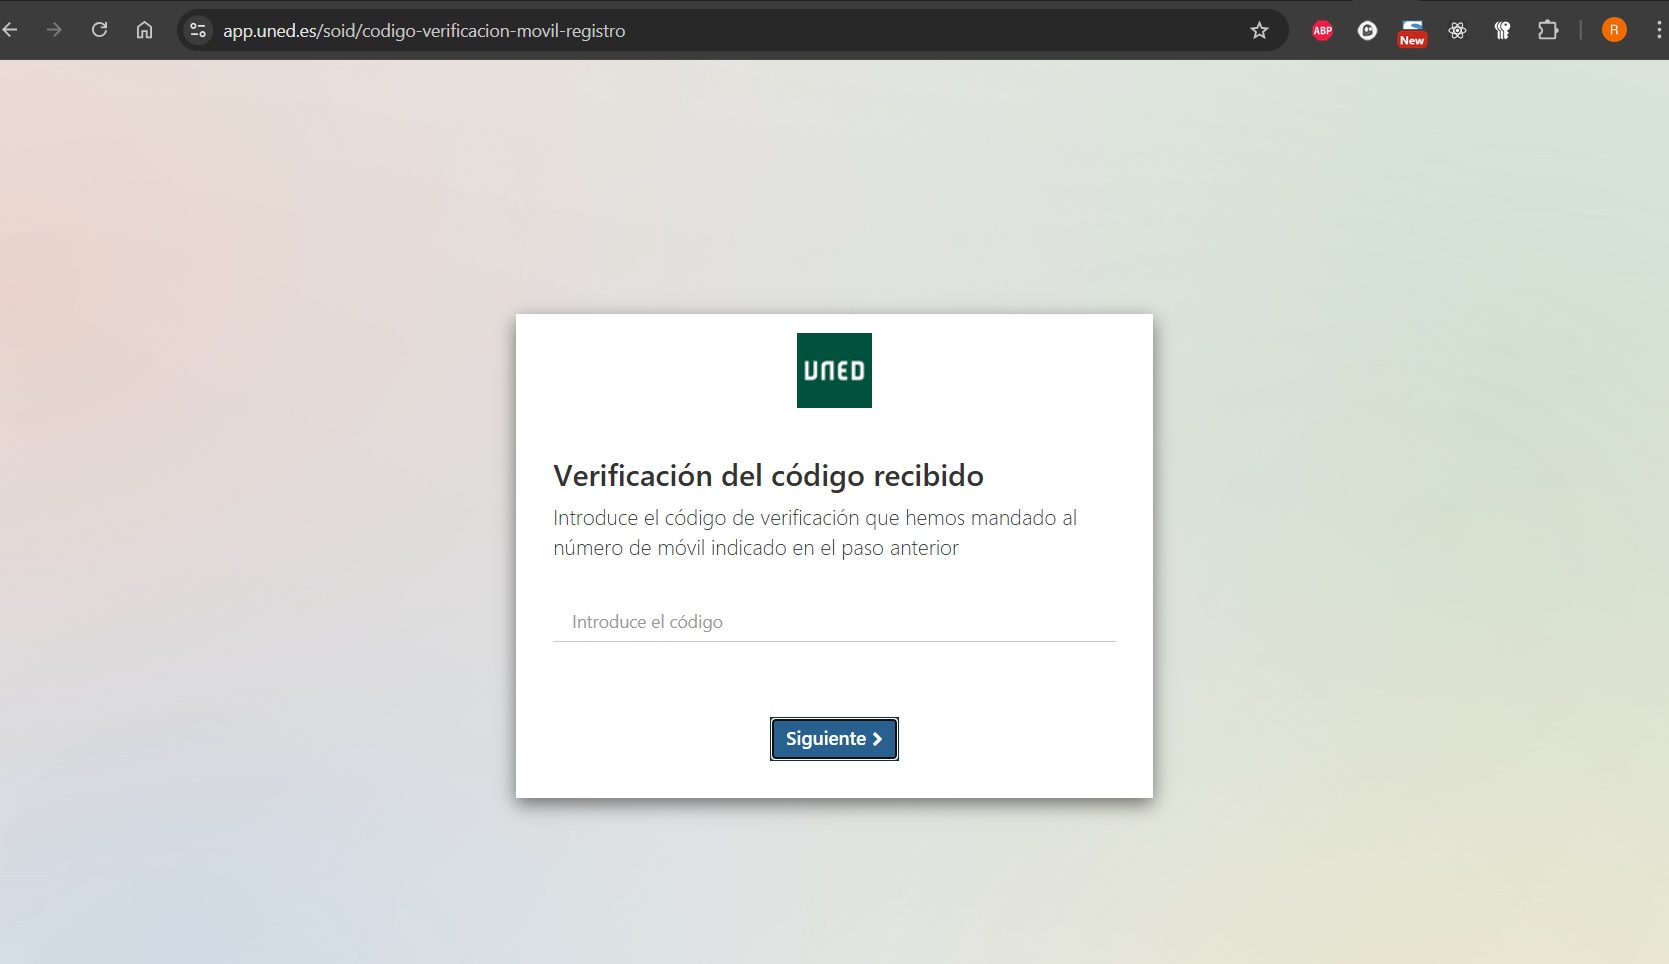
Task: Open the React Developer Tools extension
Action: point(1457,31)
